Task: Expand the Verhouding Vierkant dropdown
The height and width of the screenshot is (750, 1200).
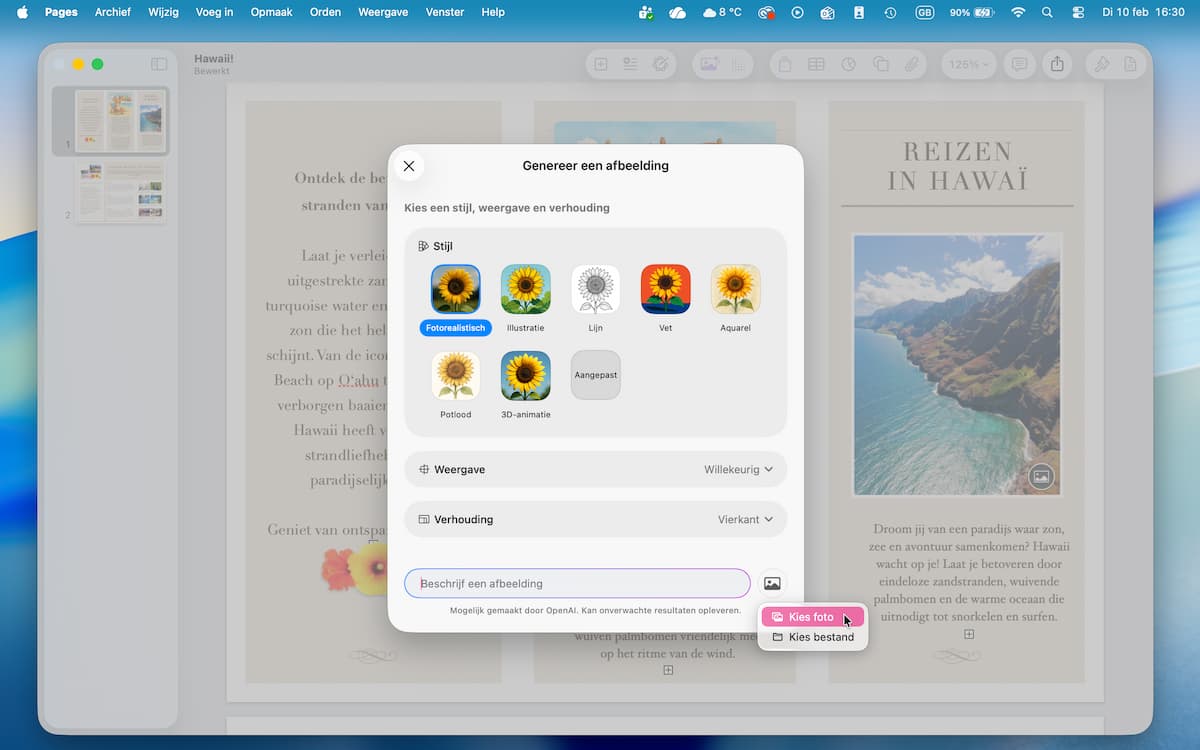Action: 745,519
